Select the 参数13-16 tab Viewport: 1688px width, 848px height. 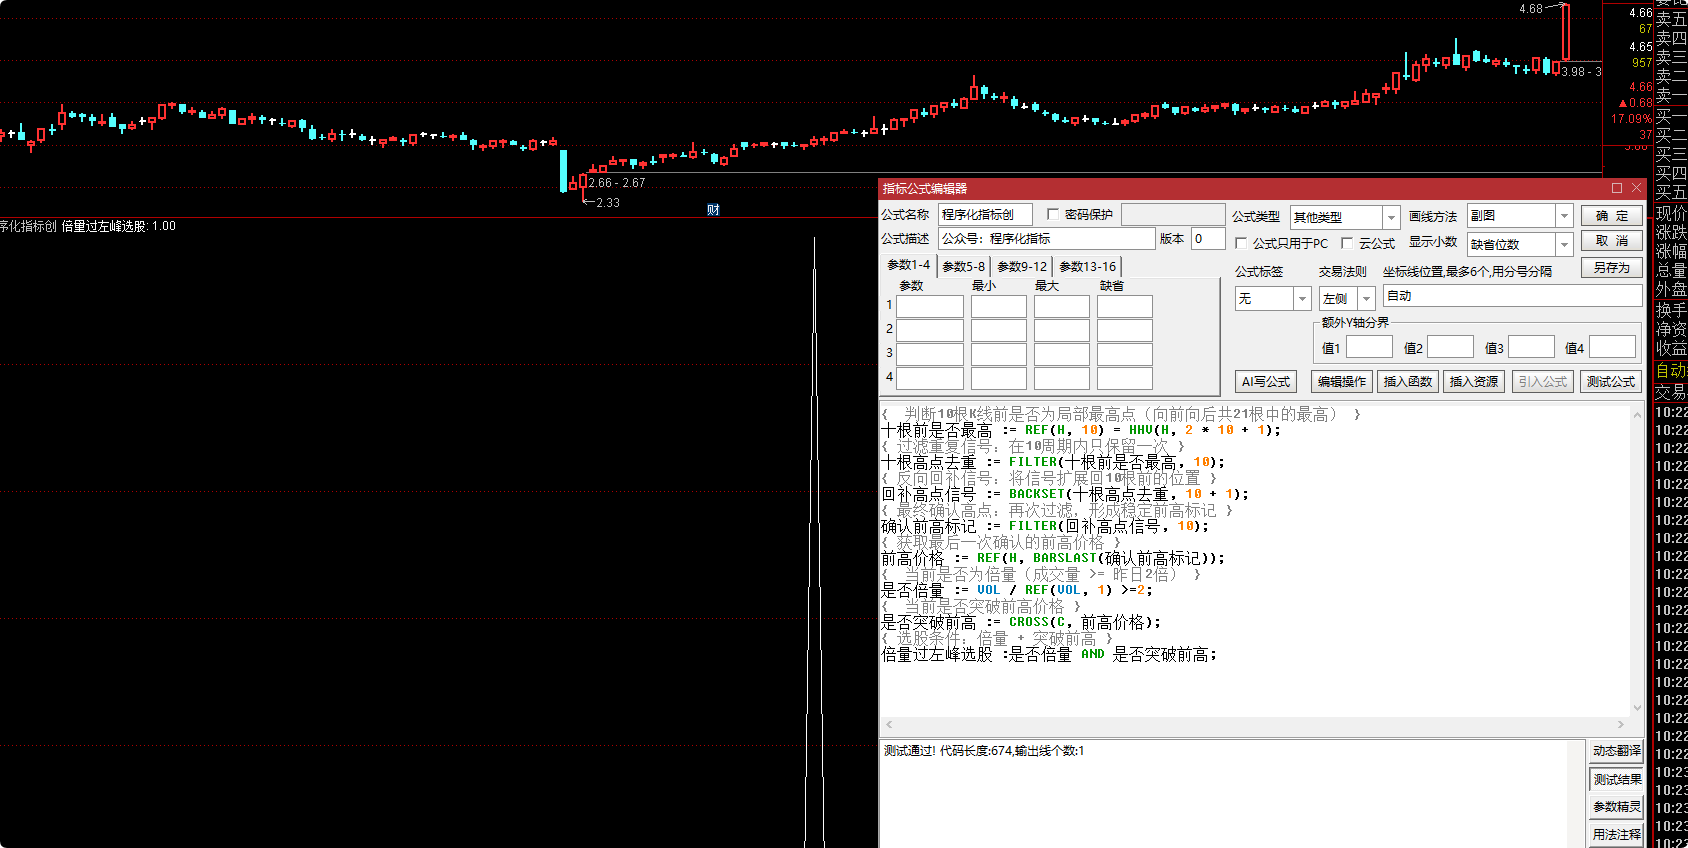[x=1087, y=266]
